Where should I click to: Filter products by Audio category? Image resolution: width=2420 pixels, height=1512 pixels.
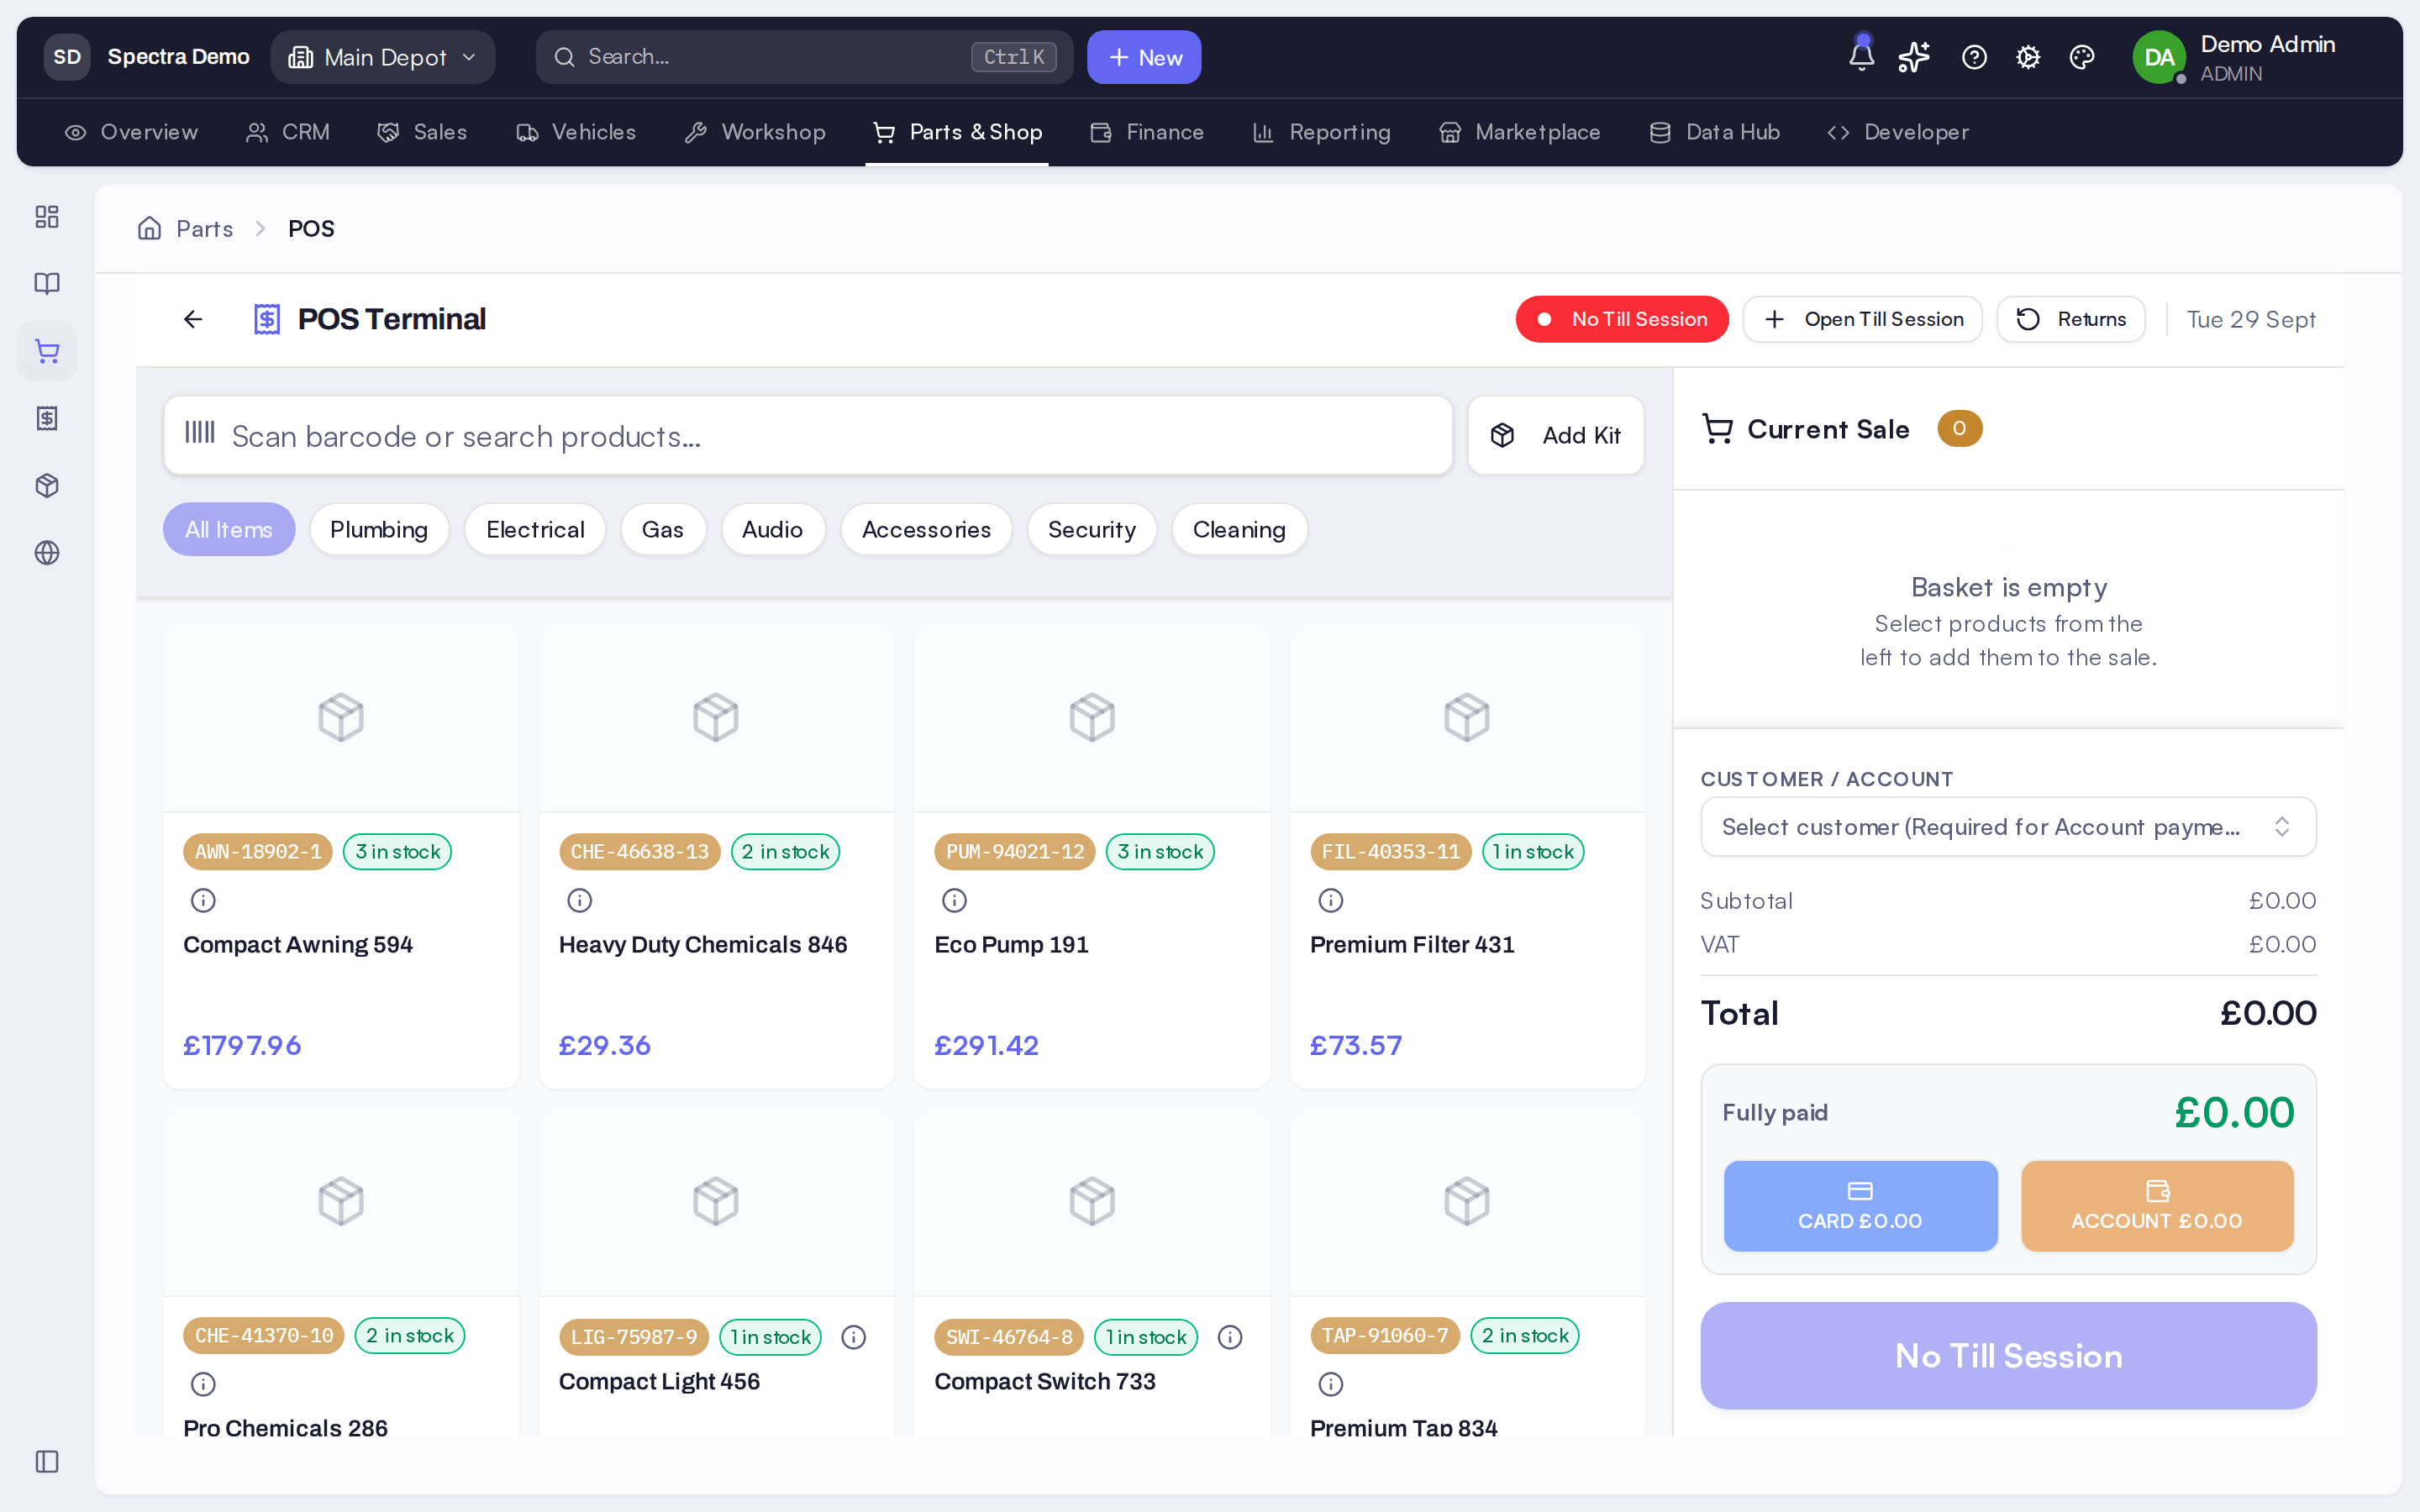pyautogui.click(x=772, y=529)
